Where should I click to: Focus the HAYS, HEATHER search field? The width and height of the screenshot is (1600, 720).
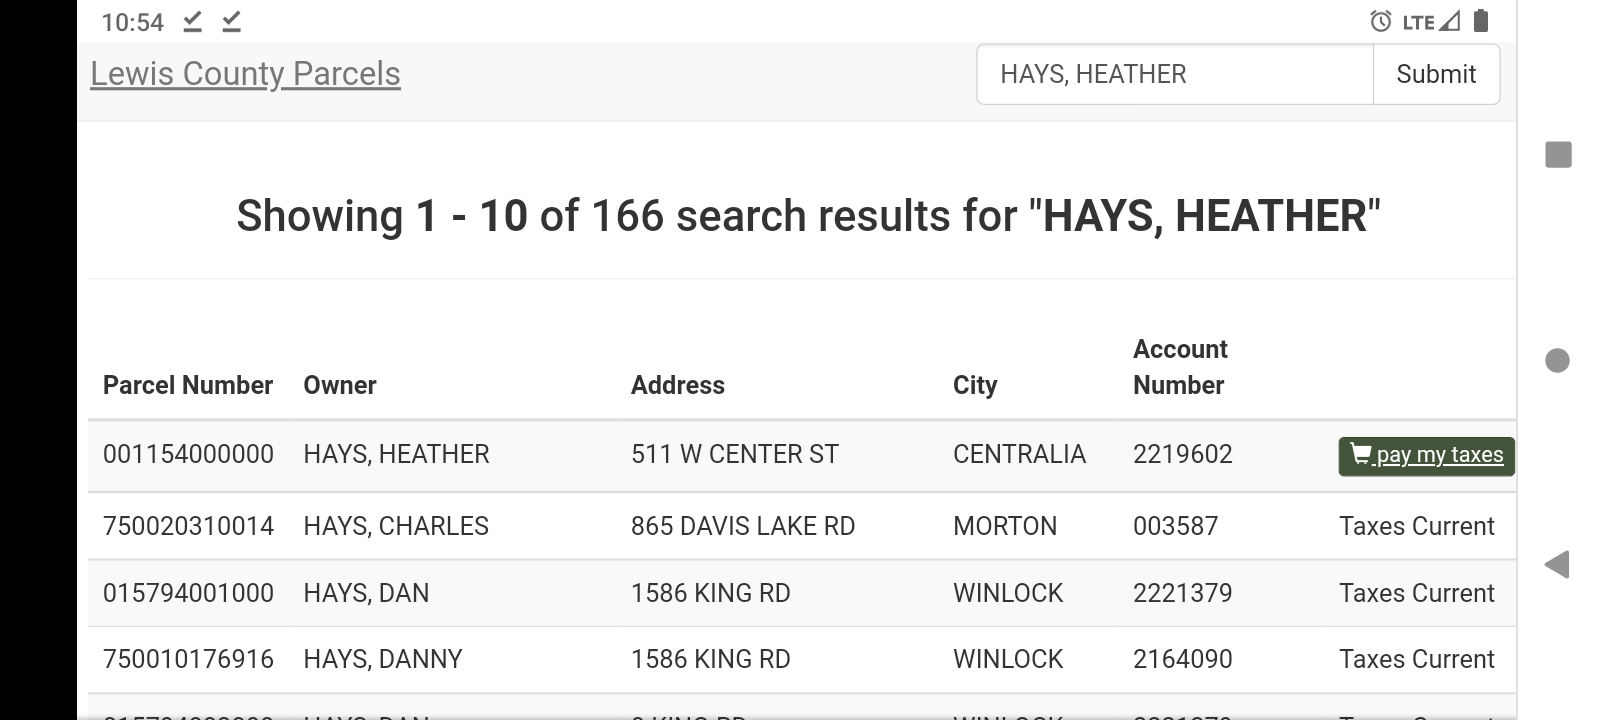1174,74
